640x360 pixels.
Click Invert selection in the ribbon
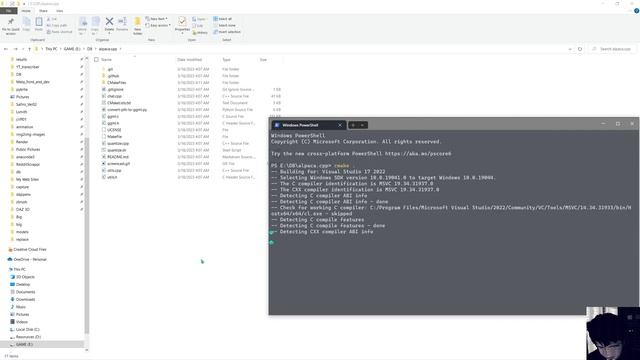227,32
